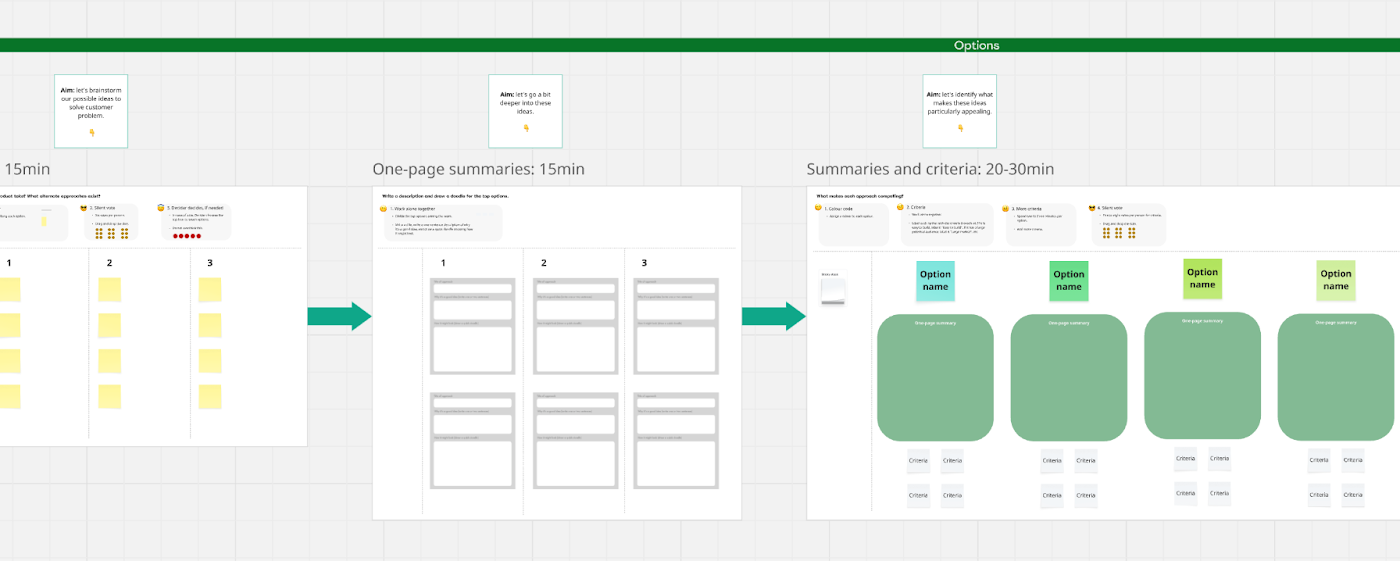Screen dimensions: 1400x561
Task: Select the bottom summary template under column 3
Action: tap(675, 440)
